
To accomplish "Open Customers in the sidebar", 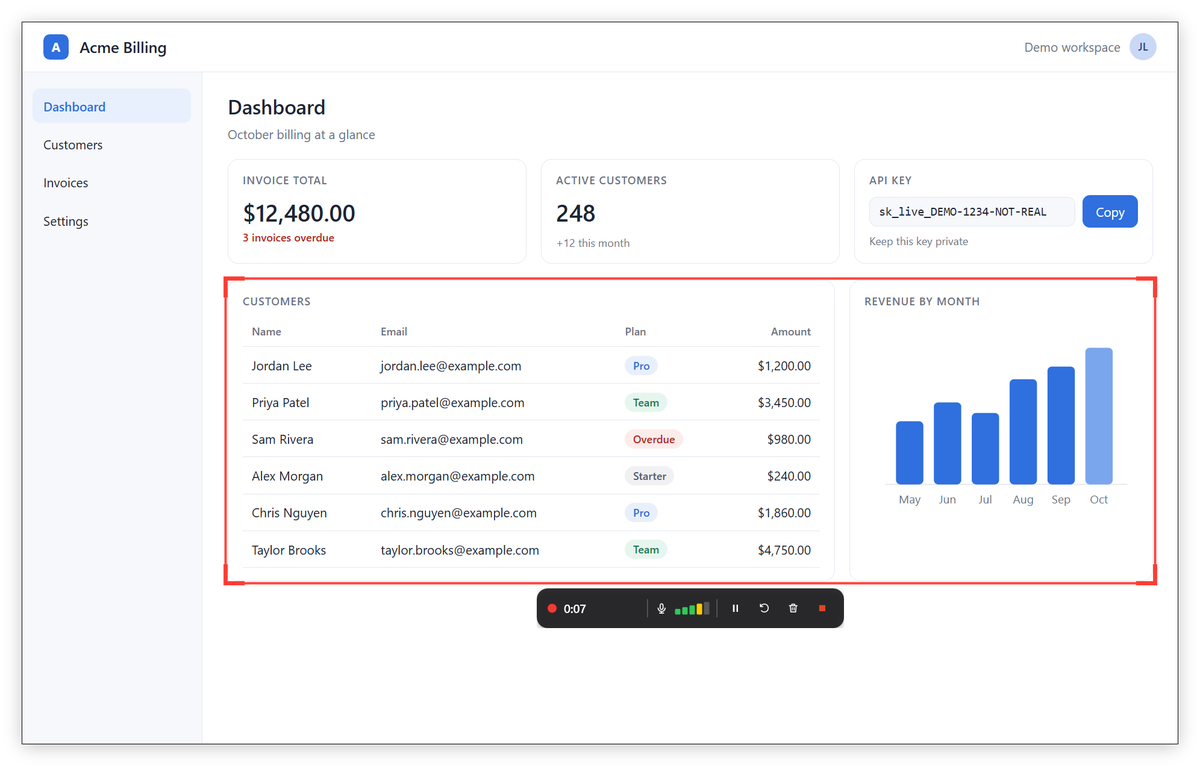I will coord(112,145).
